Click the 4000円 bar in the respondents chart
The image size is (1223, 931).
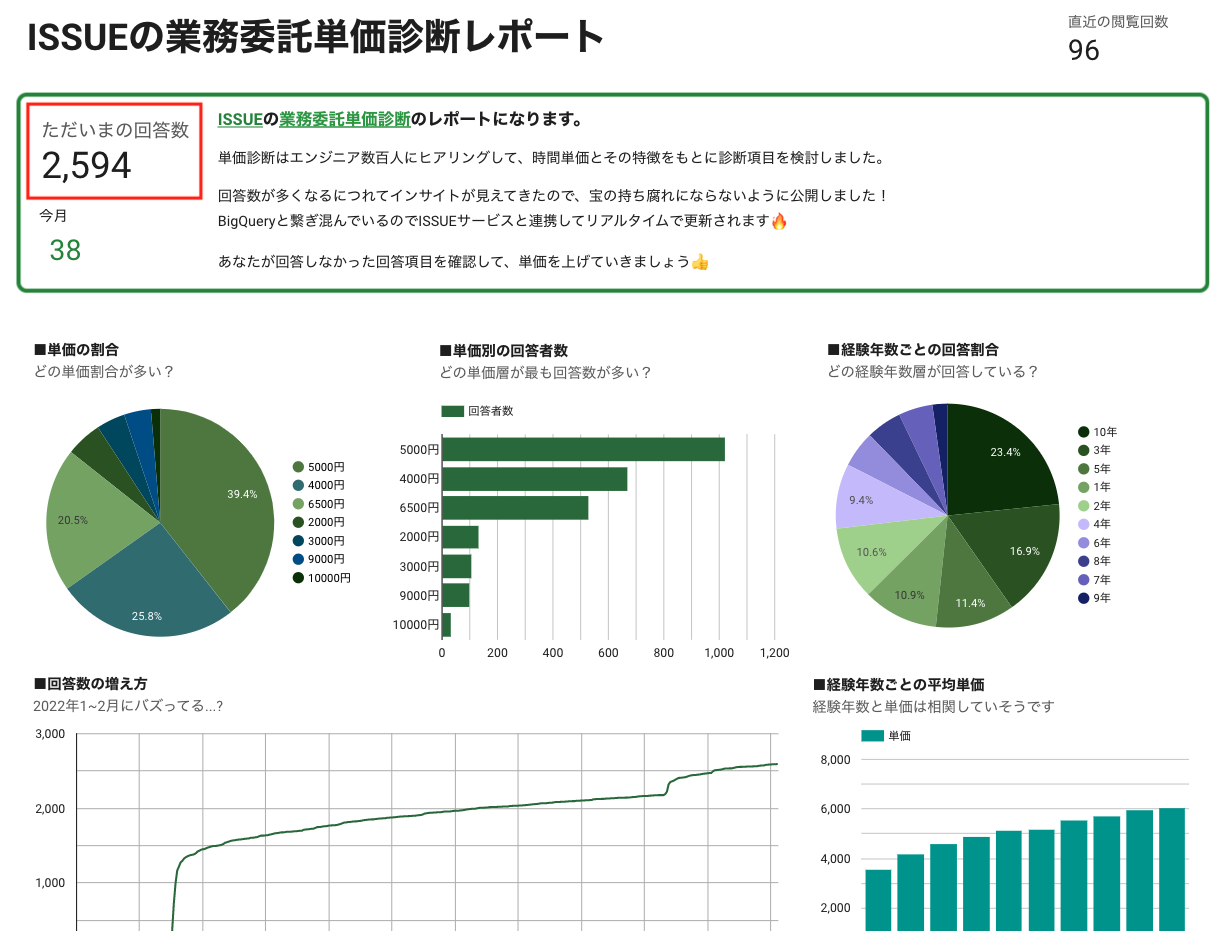tap(535, 479)
